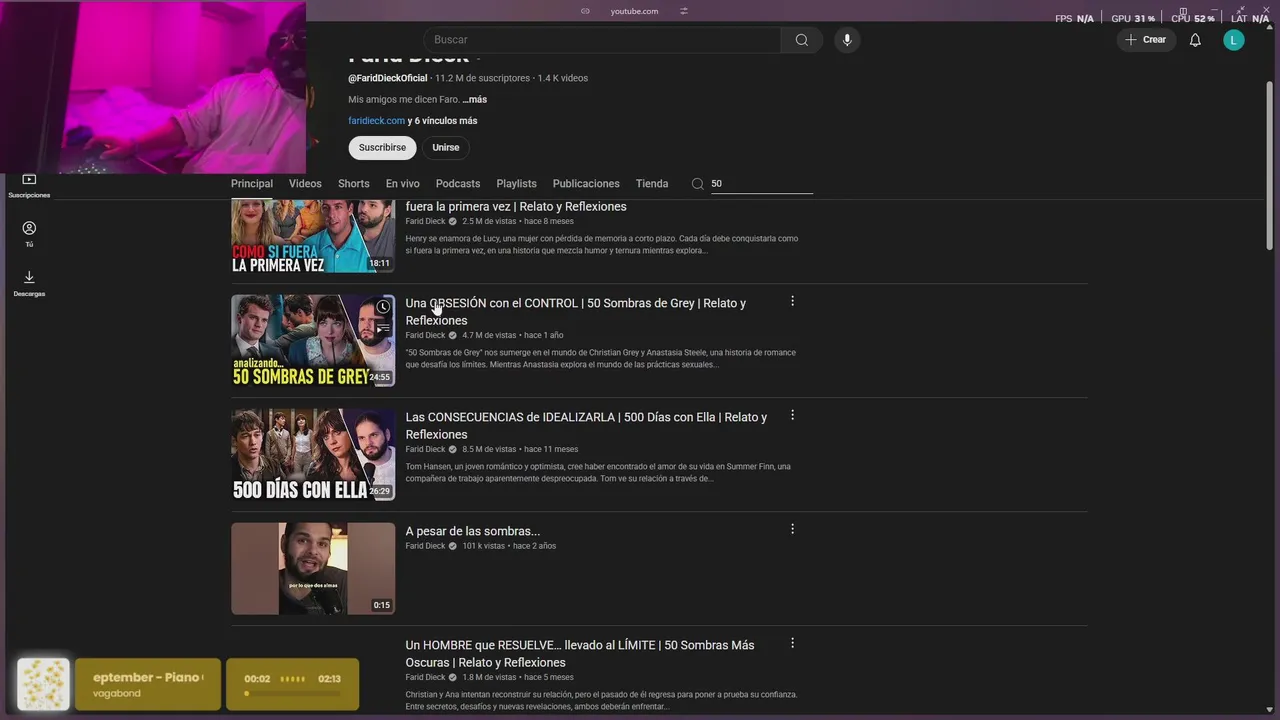Switch to the Publicaciones tab
This screenshot has width=1280, height=720.
(x=586, y=184)
